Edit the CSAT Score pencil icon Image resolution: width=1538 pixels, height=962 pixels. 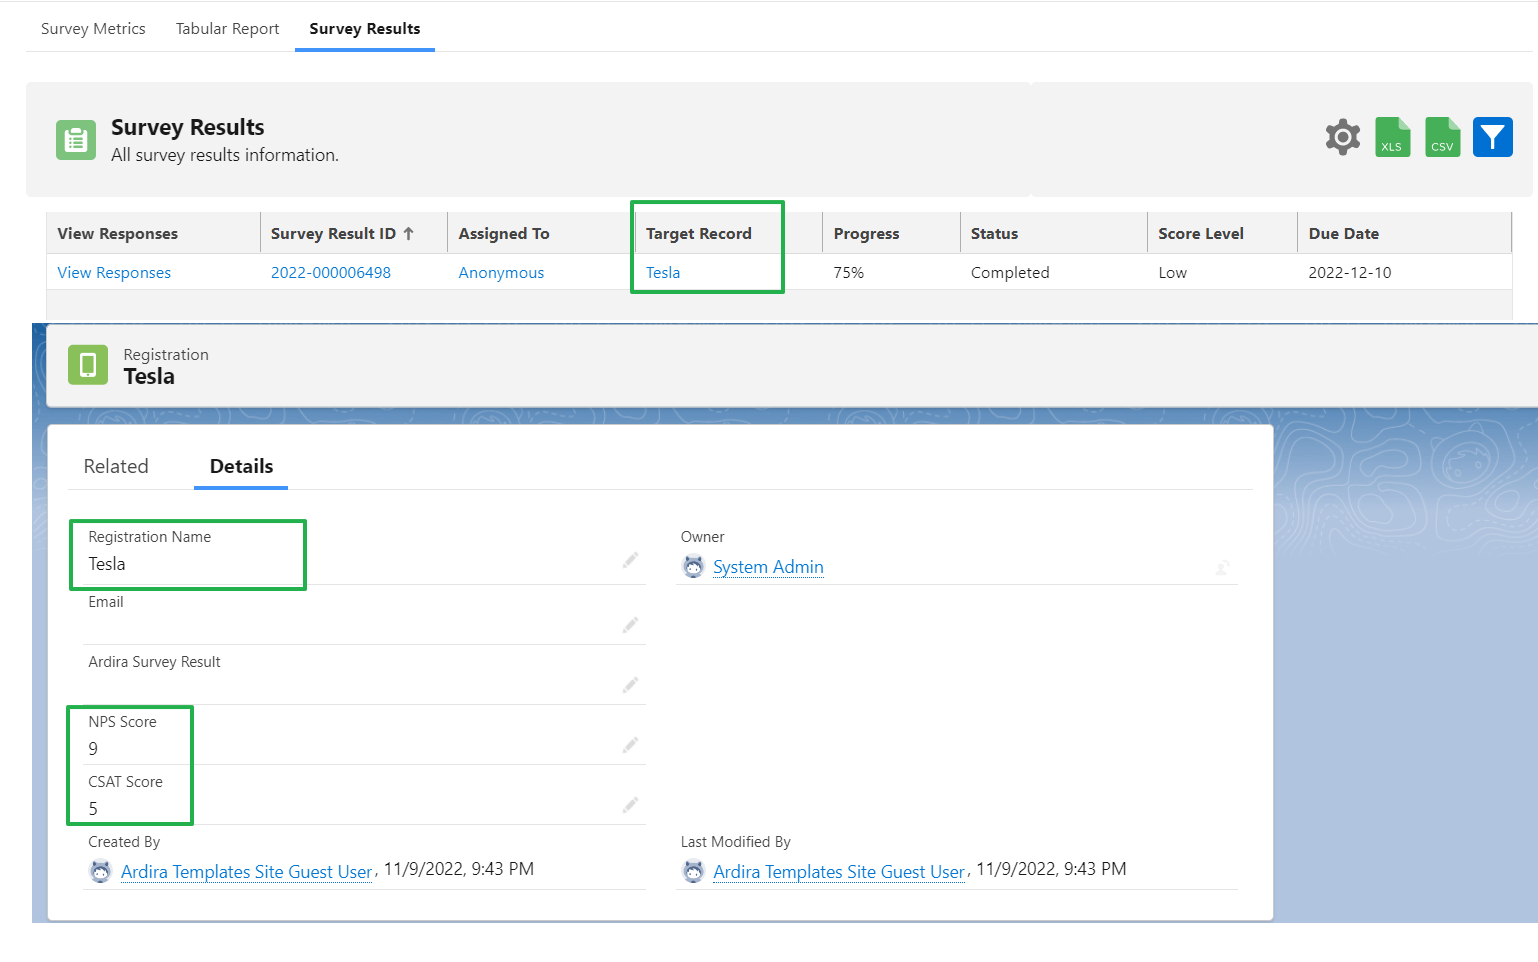(630, 804)
